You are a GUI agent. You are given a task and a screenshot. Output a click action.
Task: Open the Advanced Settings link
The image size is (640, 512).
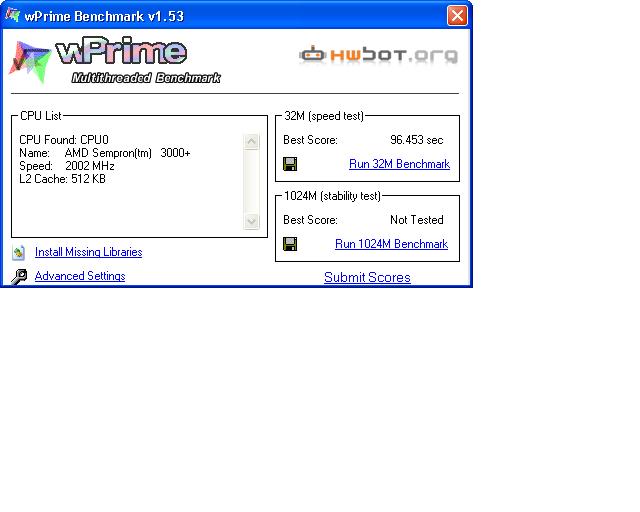coord(80,276)
